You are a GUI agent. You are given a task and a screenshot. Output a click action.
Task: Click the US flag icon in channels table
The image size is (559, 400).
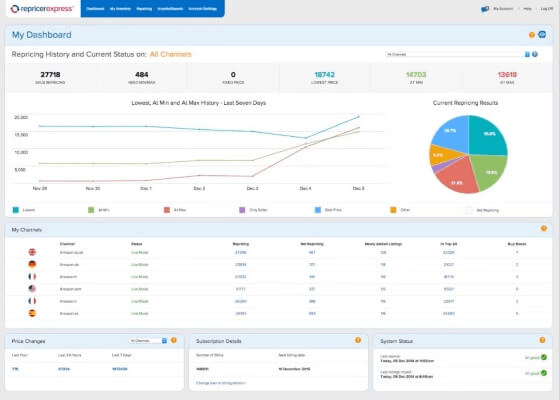point(32,289)
